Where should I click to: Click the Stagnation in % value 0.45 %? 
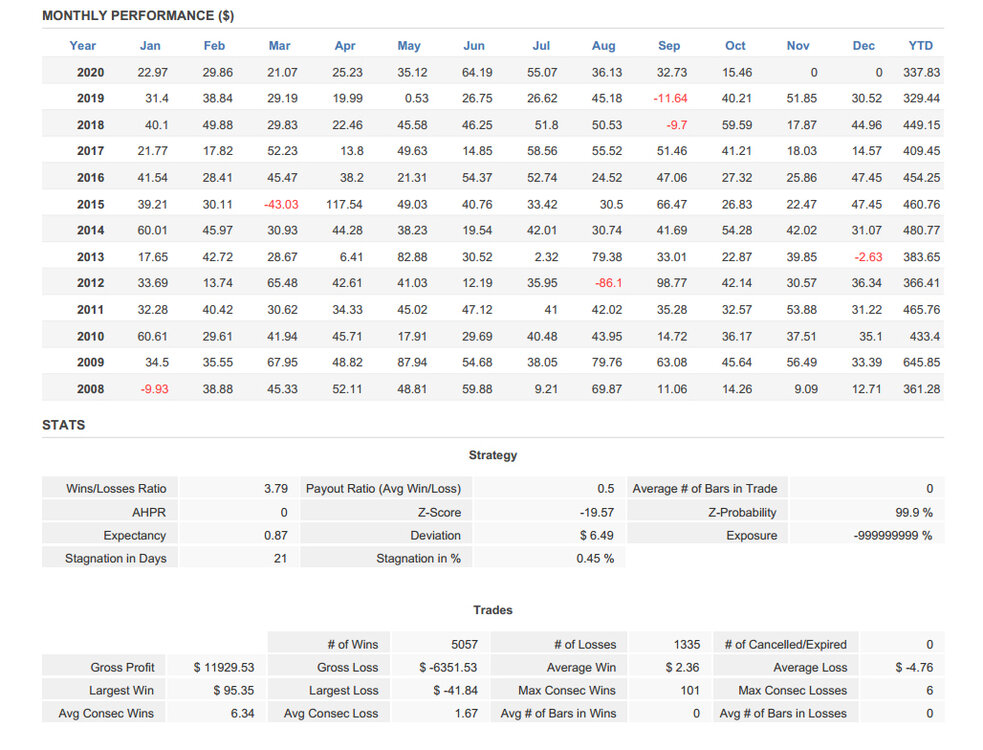pyautogui.click(x=595, y=559)
